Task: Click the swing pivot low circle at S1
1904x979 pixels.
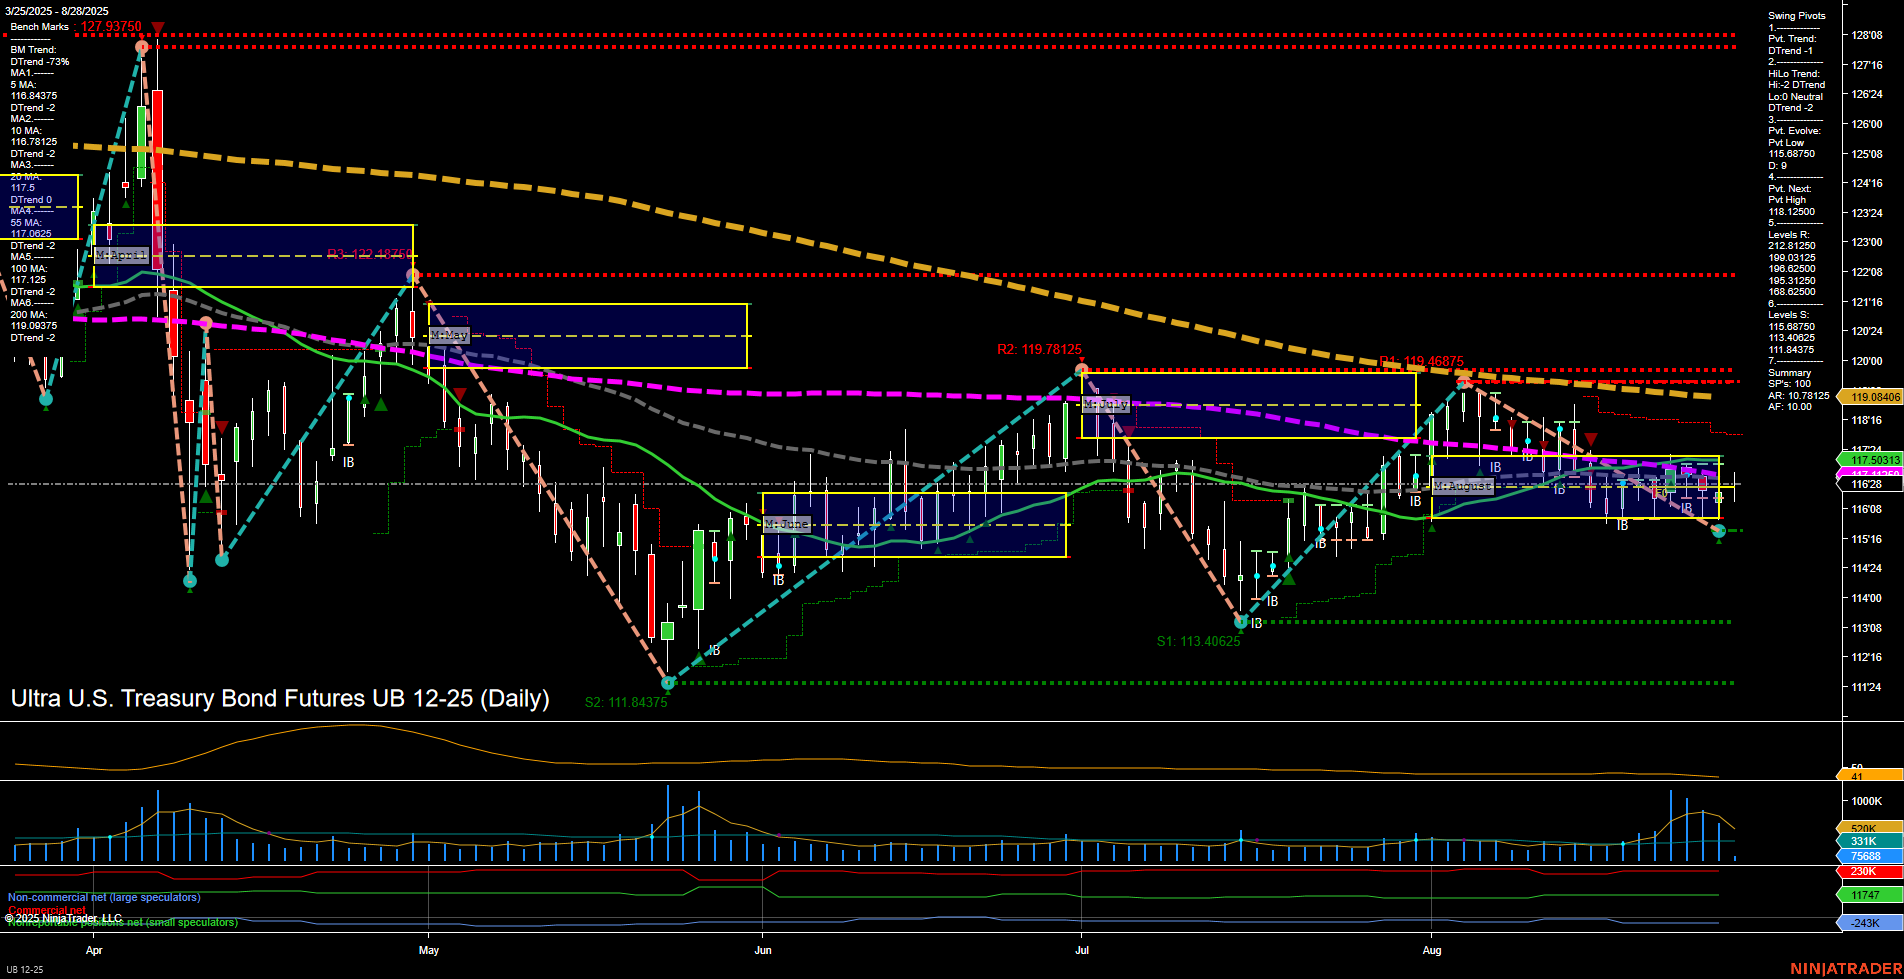Action: (x=1241, y=622)
